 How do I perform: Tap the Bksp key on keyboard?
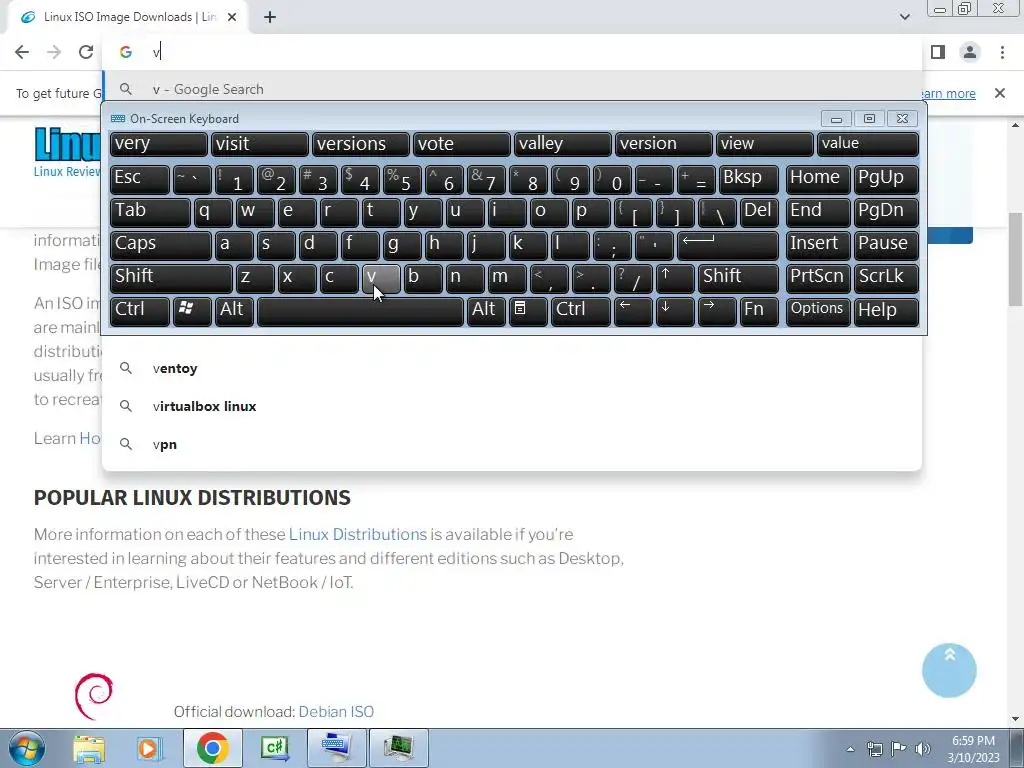point(748,179)
